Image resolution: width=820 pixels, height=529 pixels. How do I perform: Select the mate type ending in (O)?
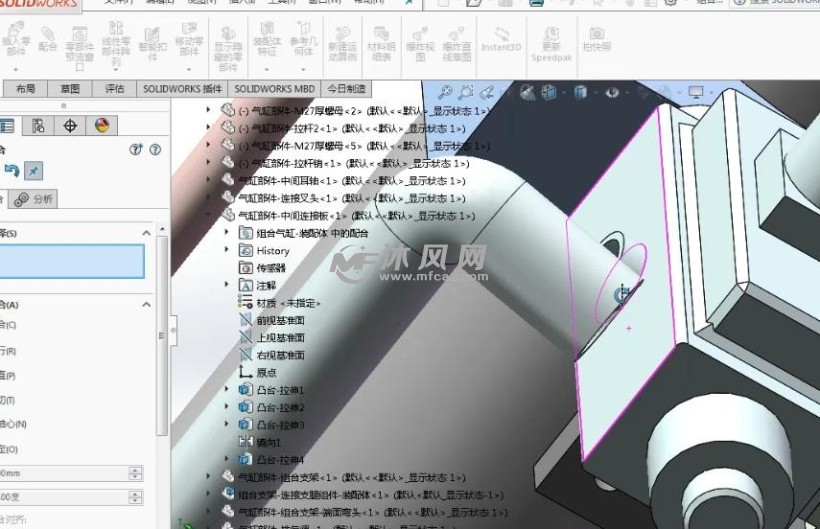coord(9,450)
